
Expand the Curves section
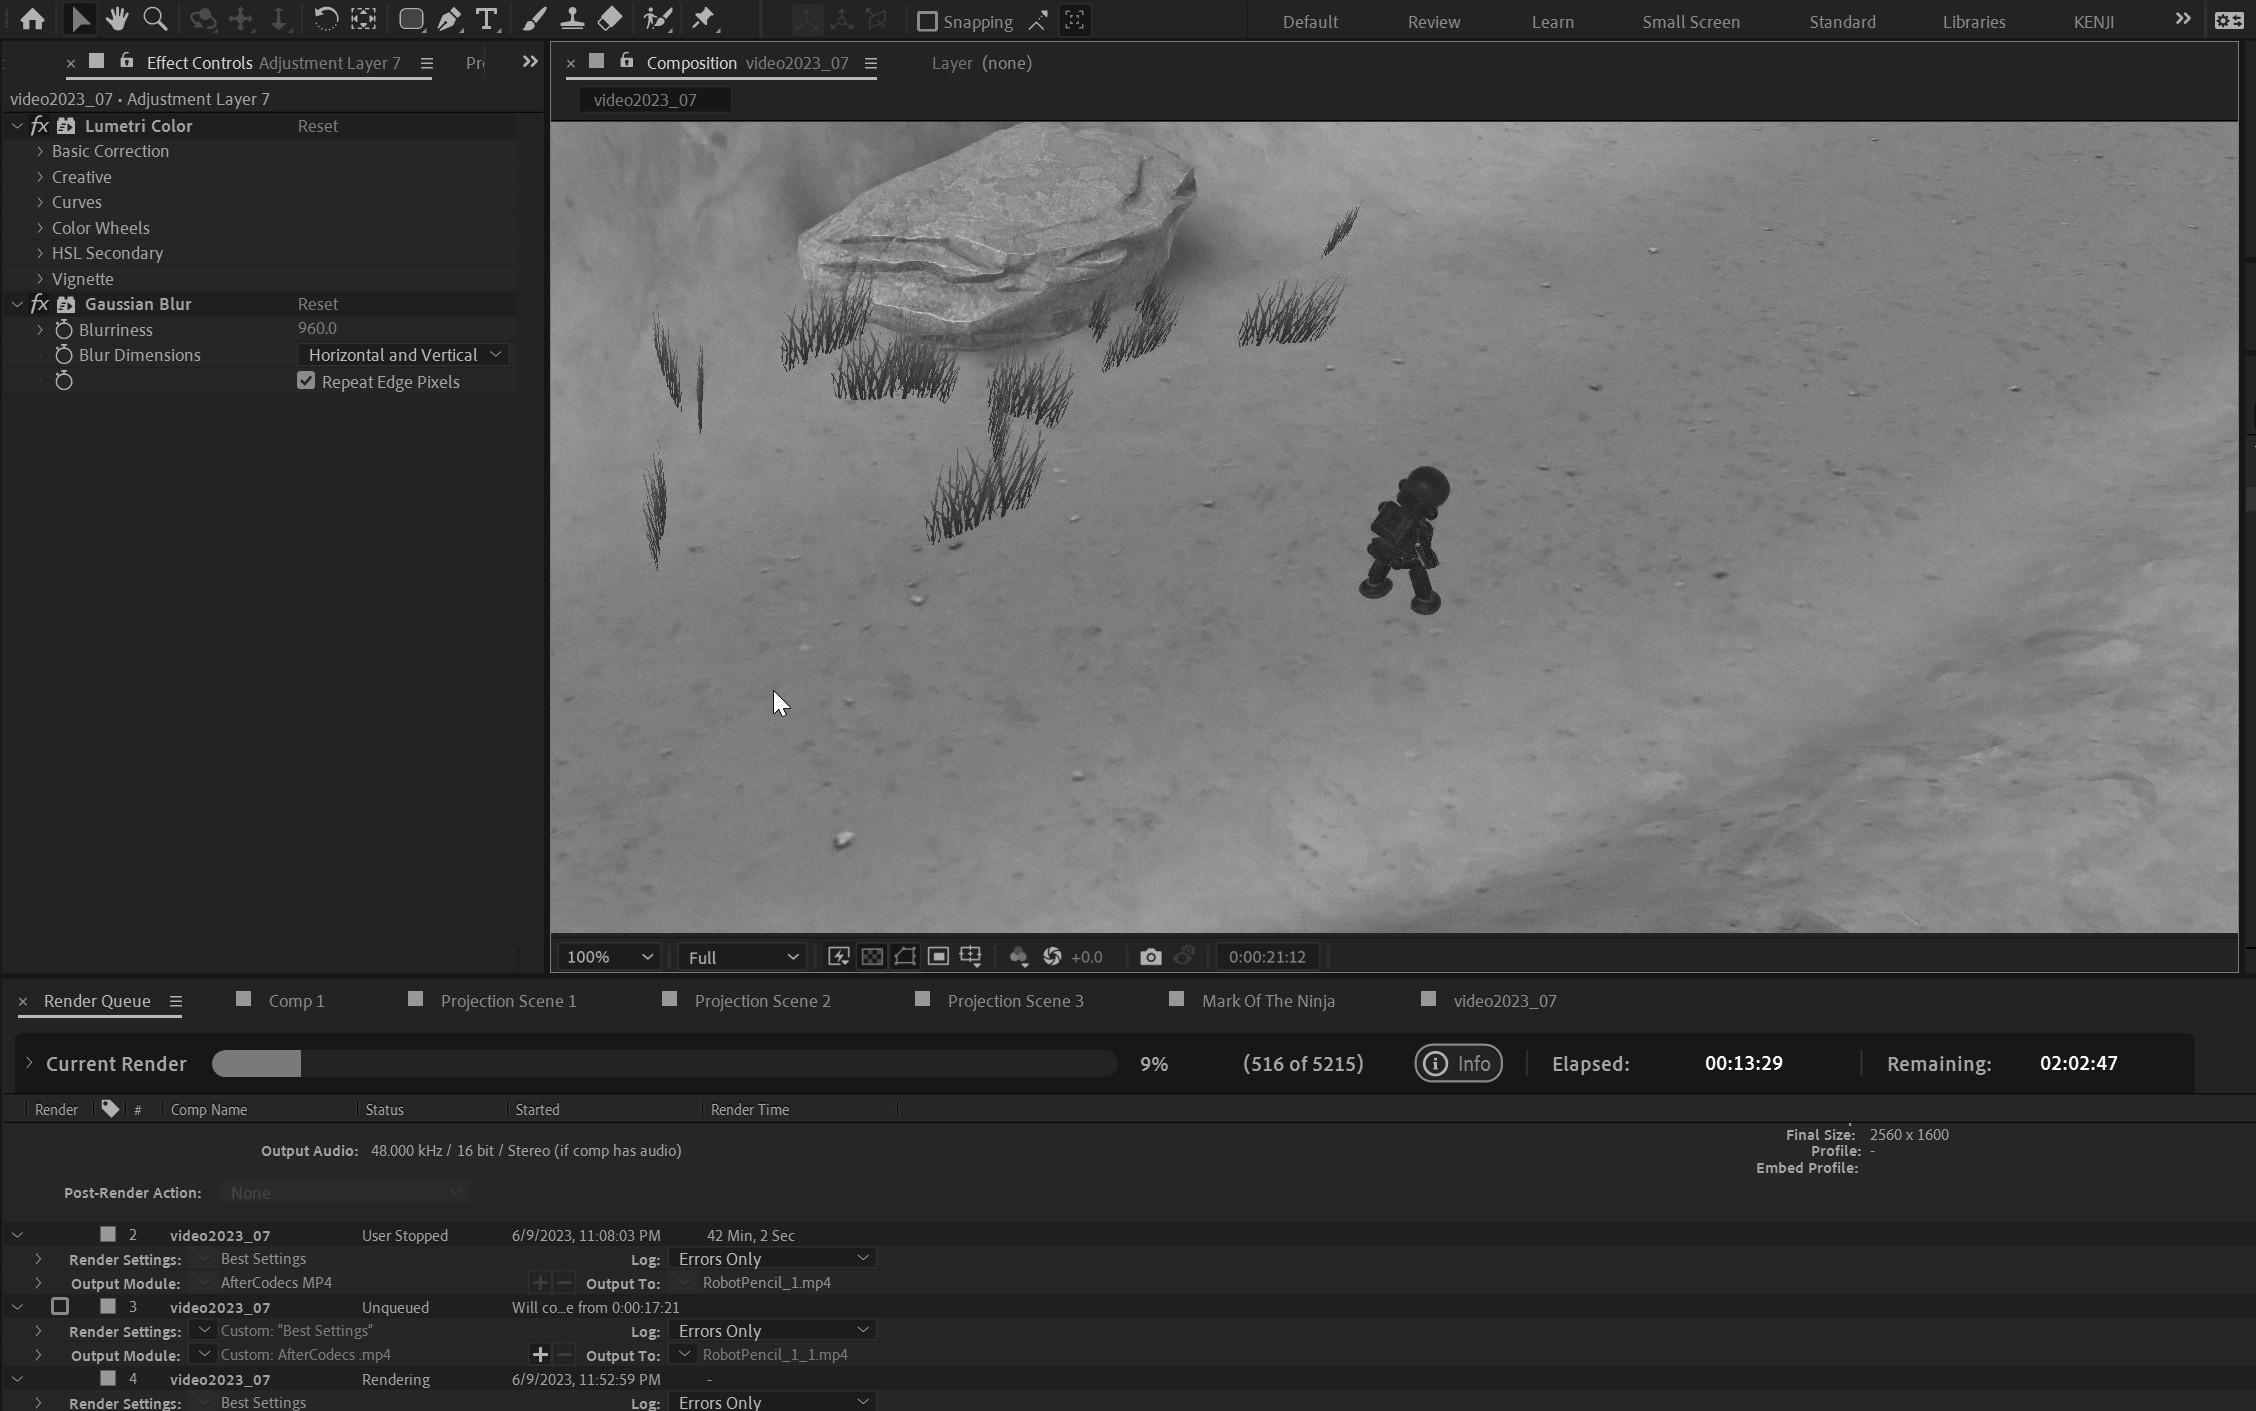40,202
